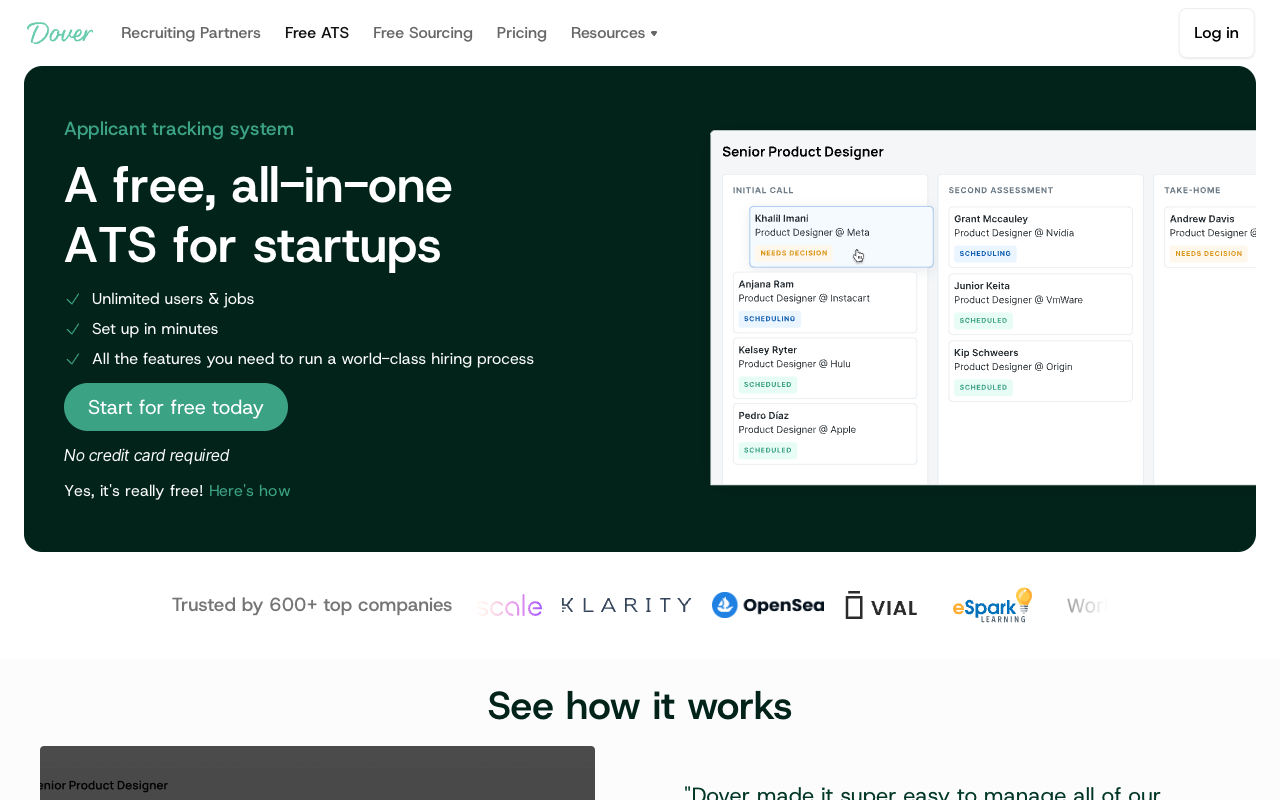The height and width of the screenshot is (800, 1280).
Task: Click checkmark beside world-class hiring process
Action: click(73, 359)
